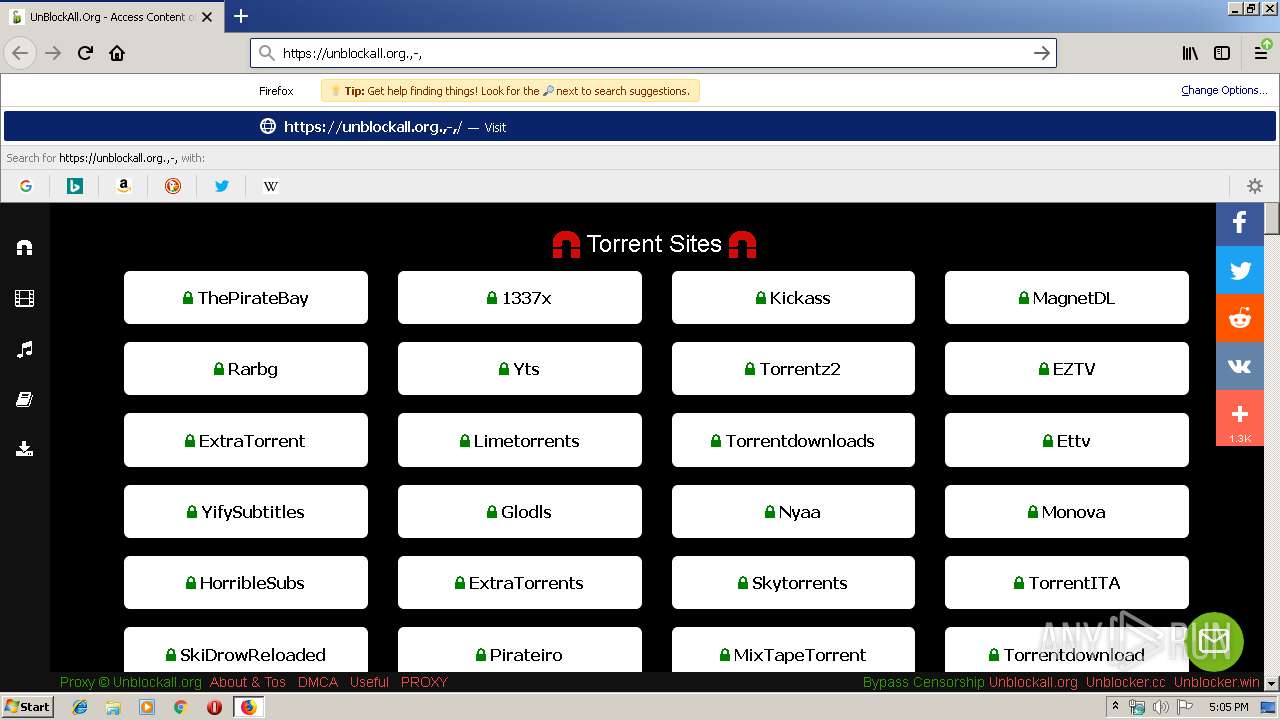Share page on Twitter
The height and width of the screenshot is (720, 1280).
(1240, 270)
